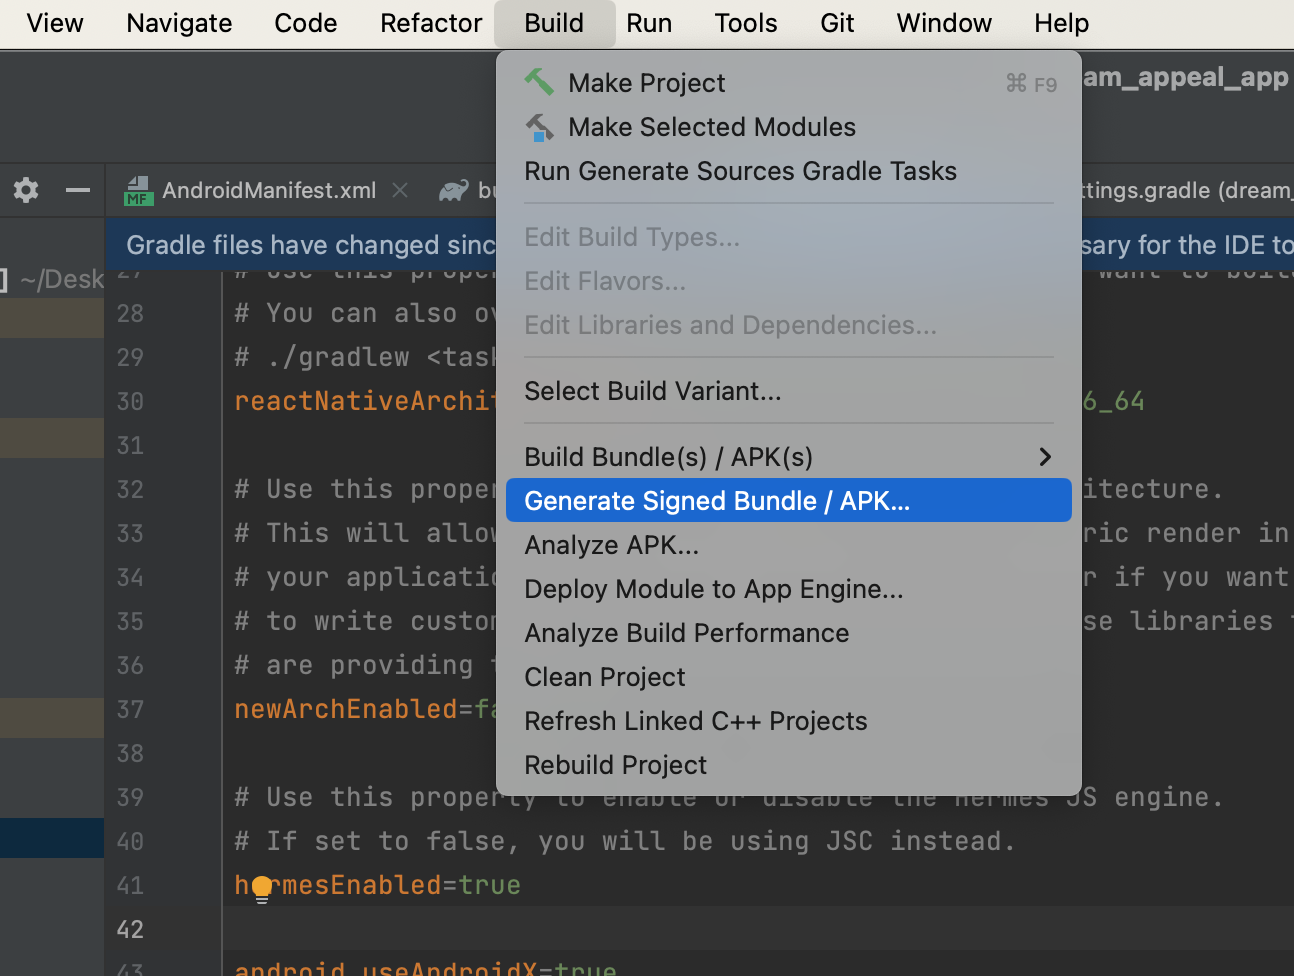Collapse the panel with the minus icon

[78, 190]
